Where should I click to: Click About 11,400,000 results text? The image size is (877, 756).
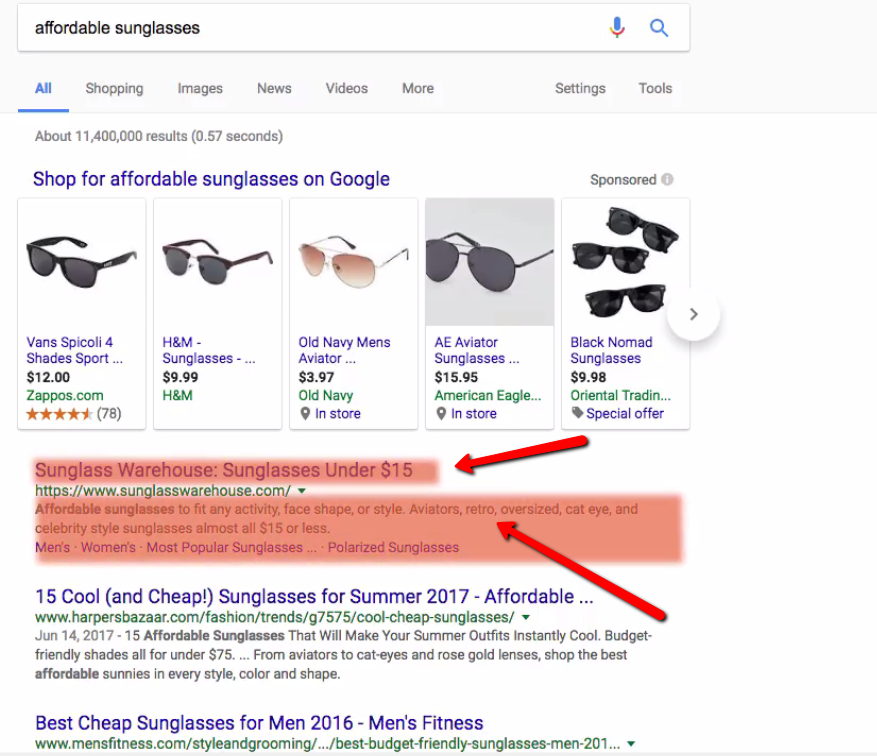(x=159, y=136)
